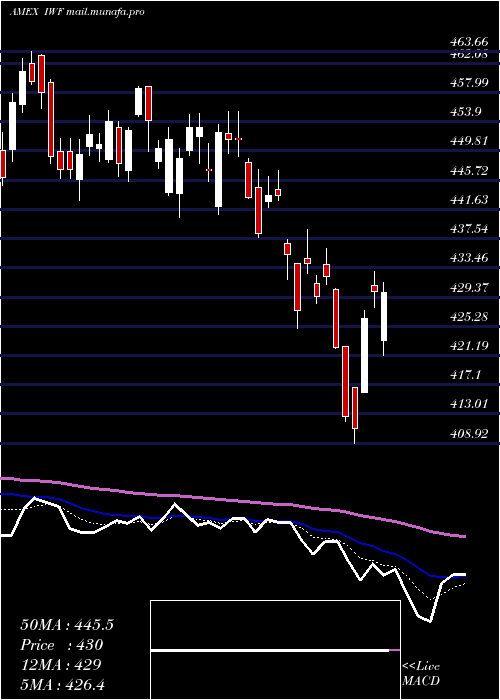Click the 5MA : 426.4 readout
This screenshot has width=500, height=700.
pyautogui.click(x=63, y=685)
